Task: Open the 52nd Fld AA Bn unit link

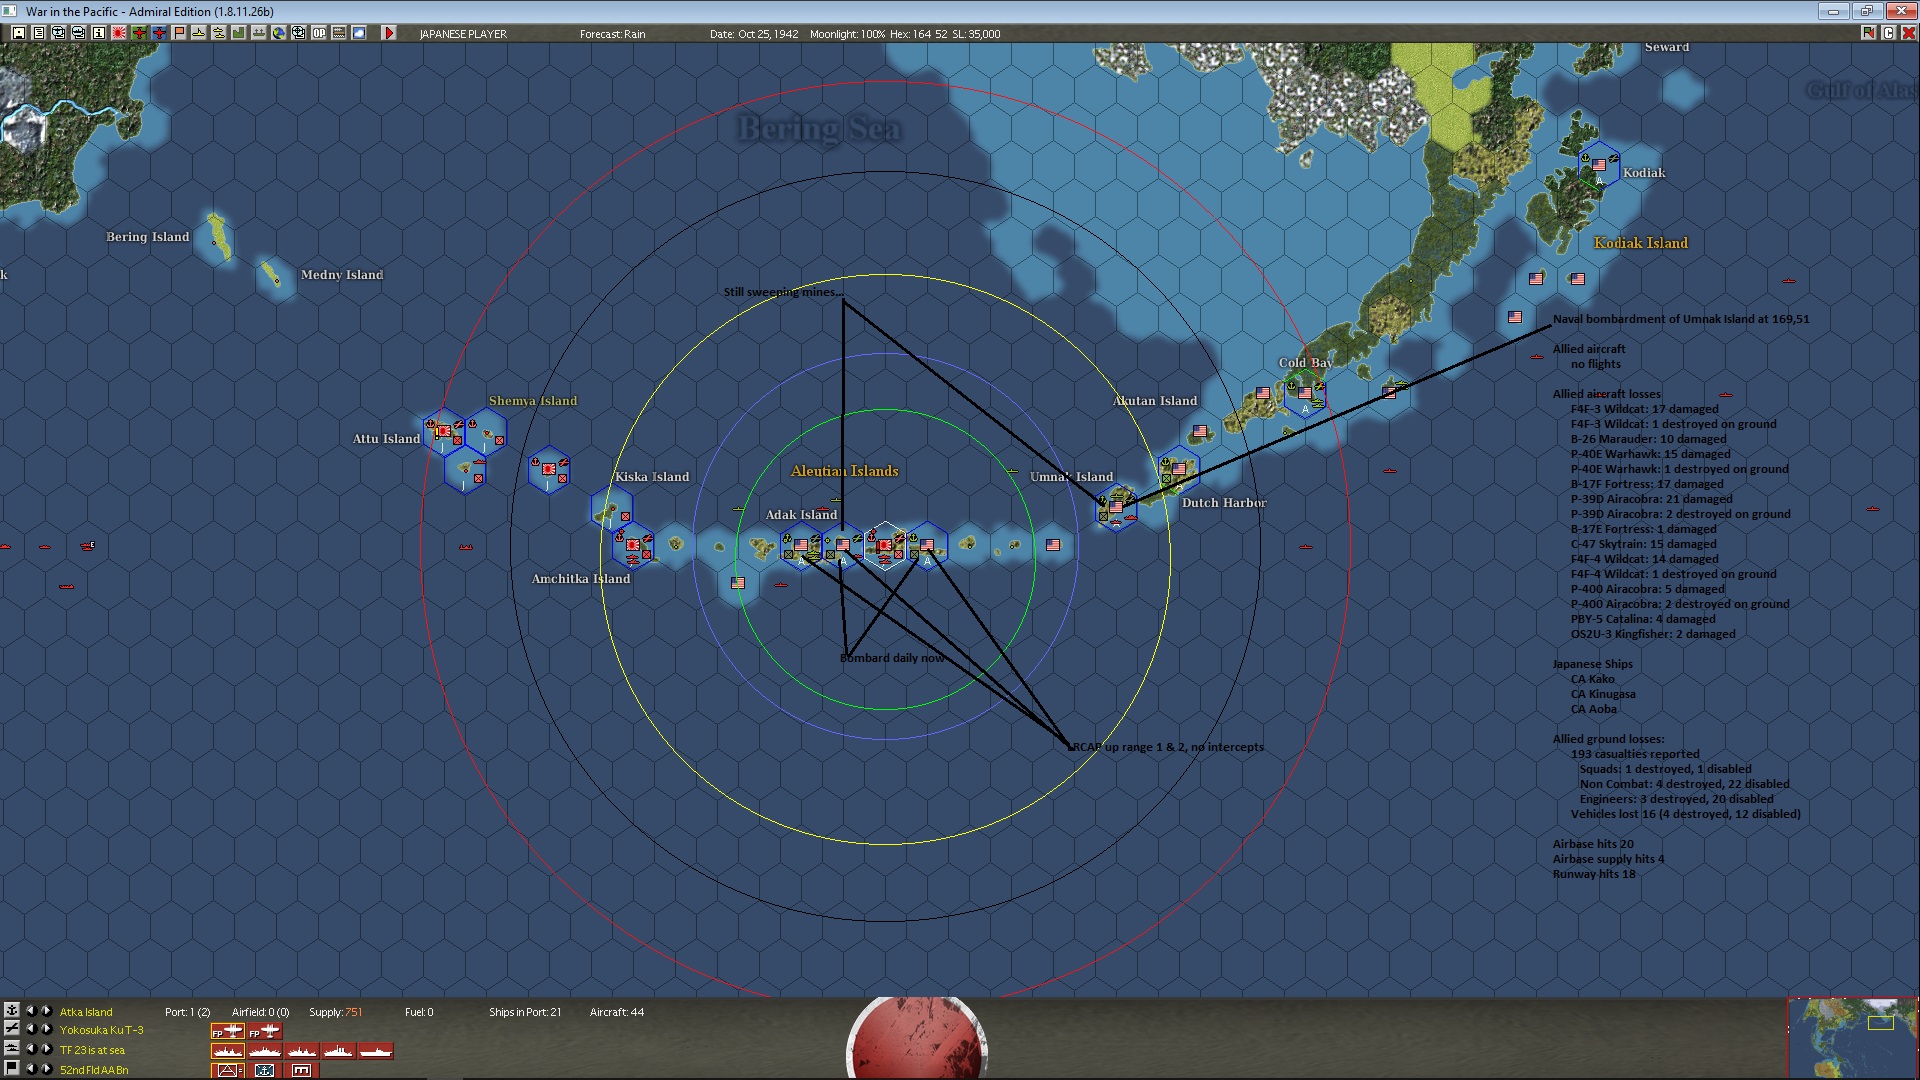Action: 94,1070
